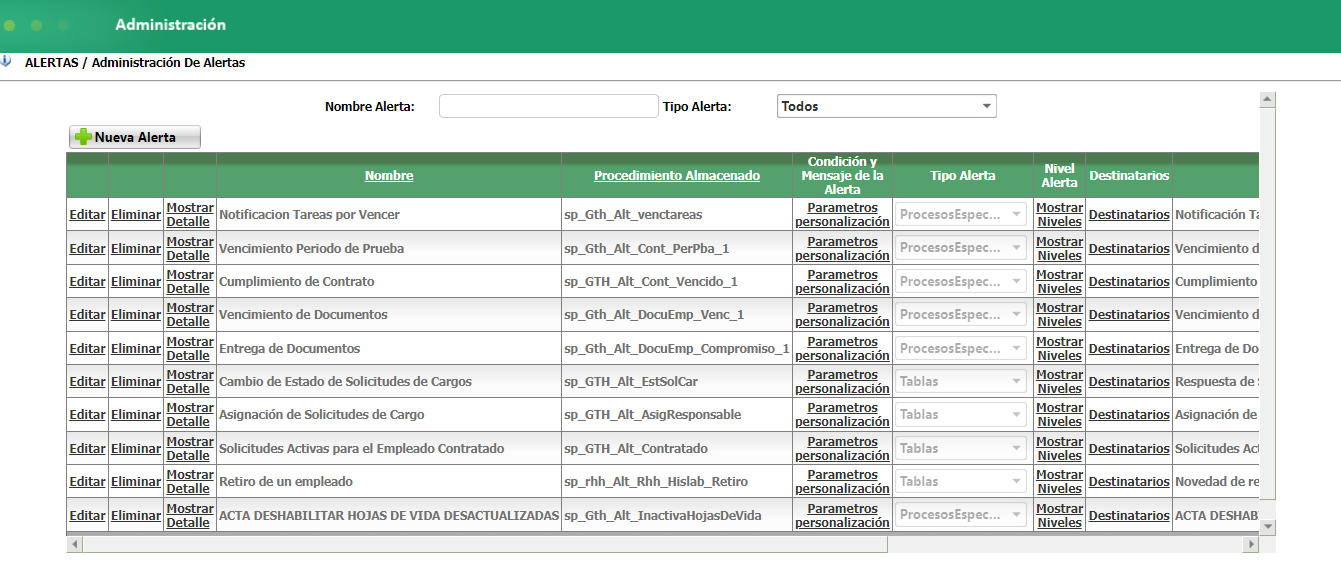Show detail for Notificacion Tareas por Vencer
Viewport: 1341px width, 582px height.
point(189,215)
